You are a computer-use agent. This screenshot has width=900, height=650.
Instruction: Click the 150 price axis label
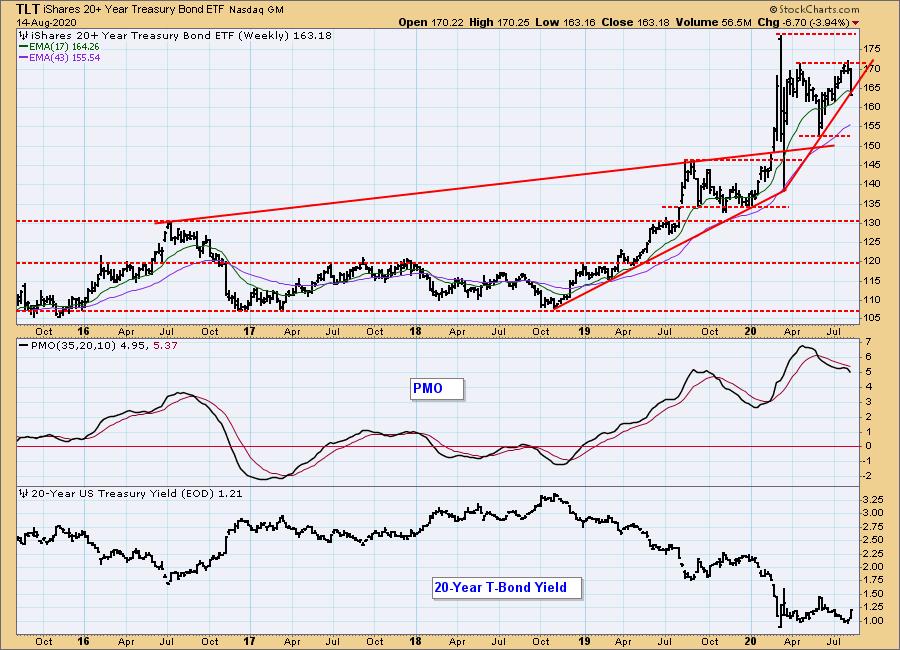click(x=872, y=145)
